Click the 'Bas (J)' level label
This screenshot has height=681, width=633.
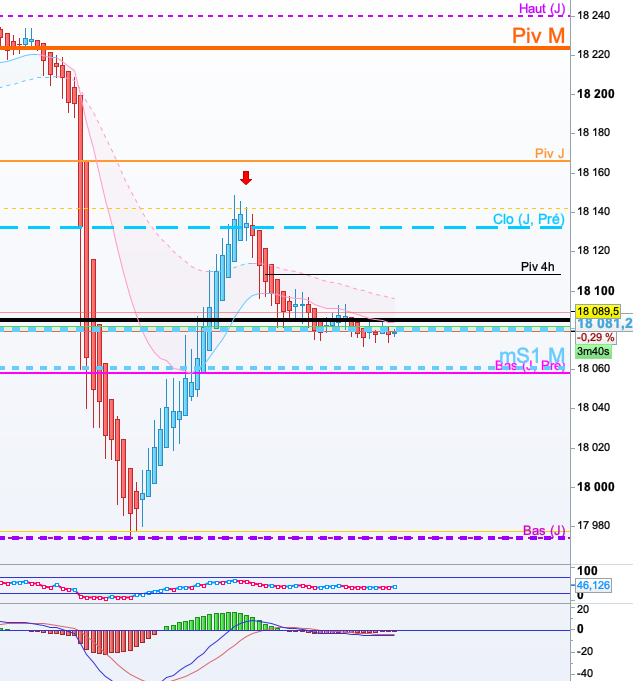[544, 530]
